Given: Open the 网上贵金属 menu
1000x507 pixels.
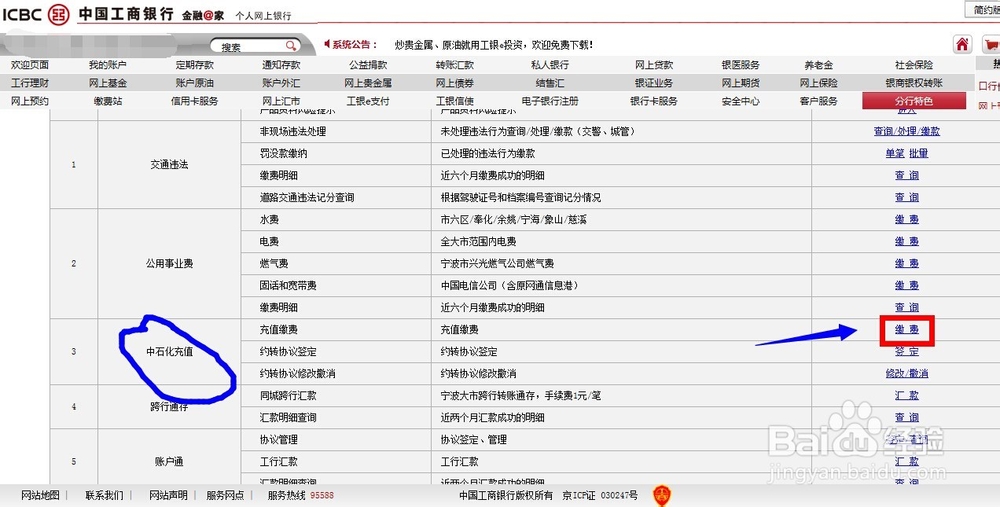Looking at the screenshot, I should [x=368, y=83].
